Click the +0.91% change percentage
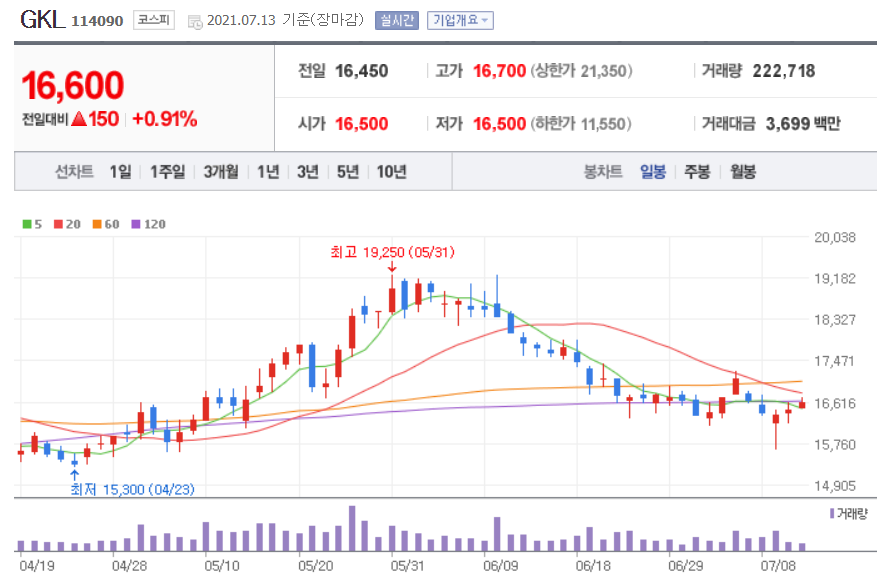The height and width of the screenshot is (581, 877). click(165, 119)
